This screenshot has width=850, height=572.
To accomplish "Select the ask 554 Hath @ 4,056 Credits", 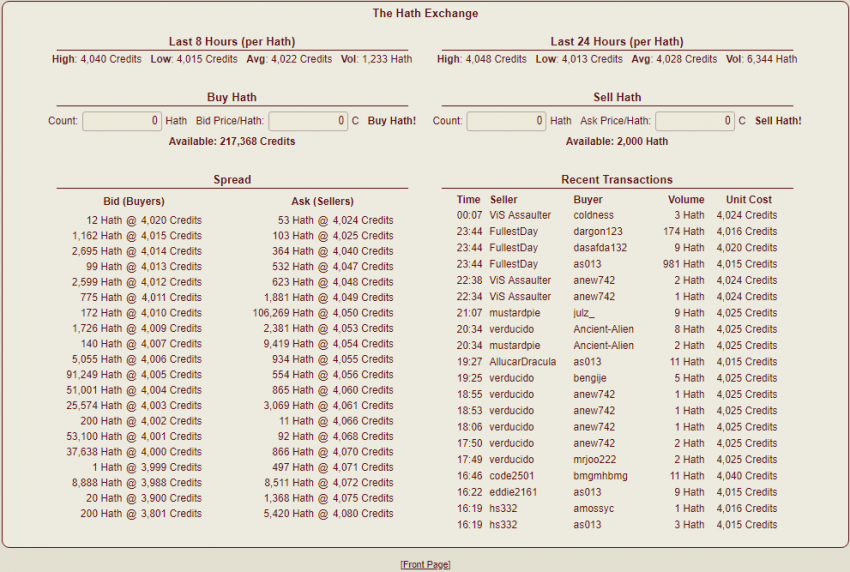I will (x=333, y=375).
